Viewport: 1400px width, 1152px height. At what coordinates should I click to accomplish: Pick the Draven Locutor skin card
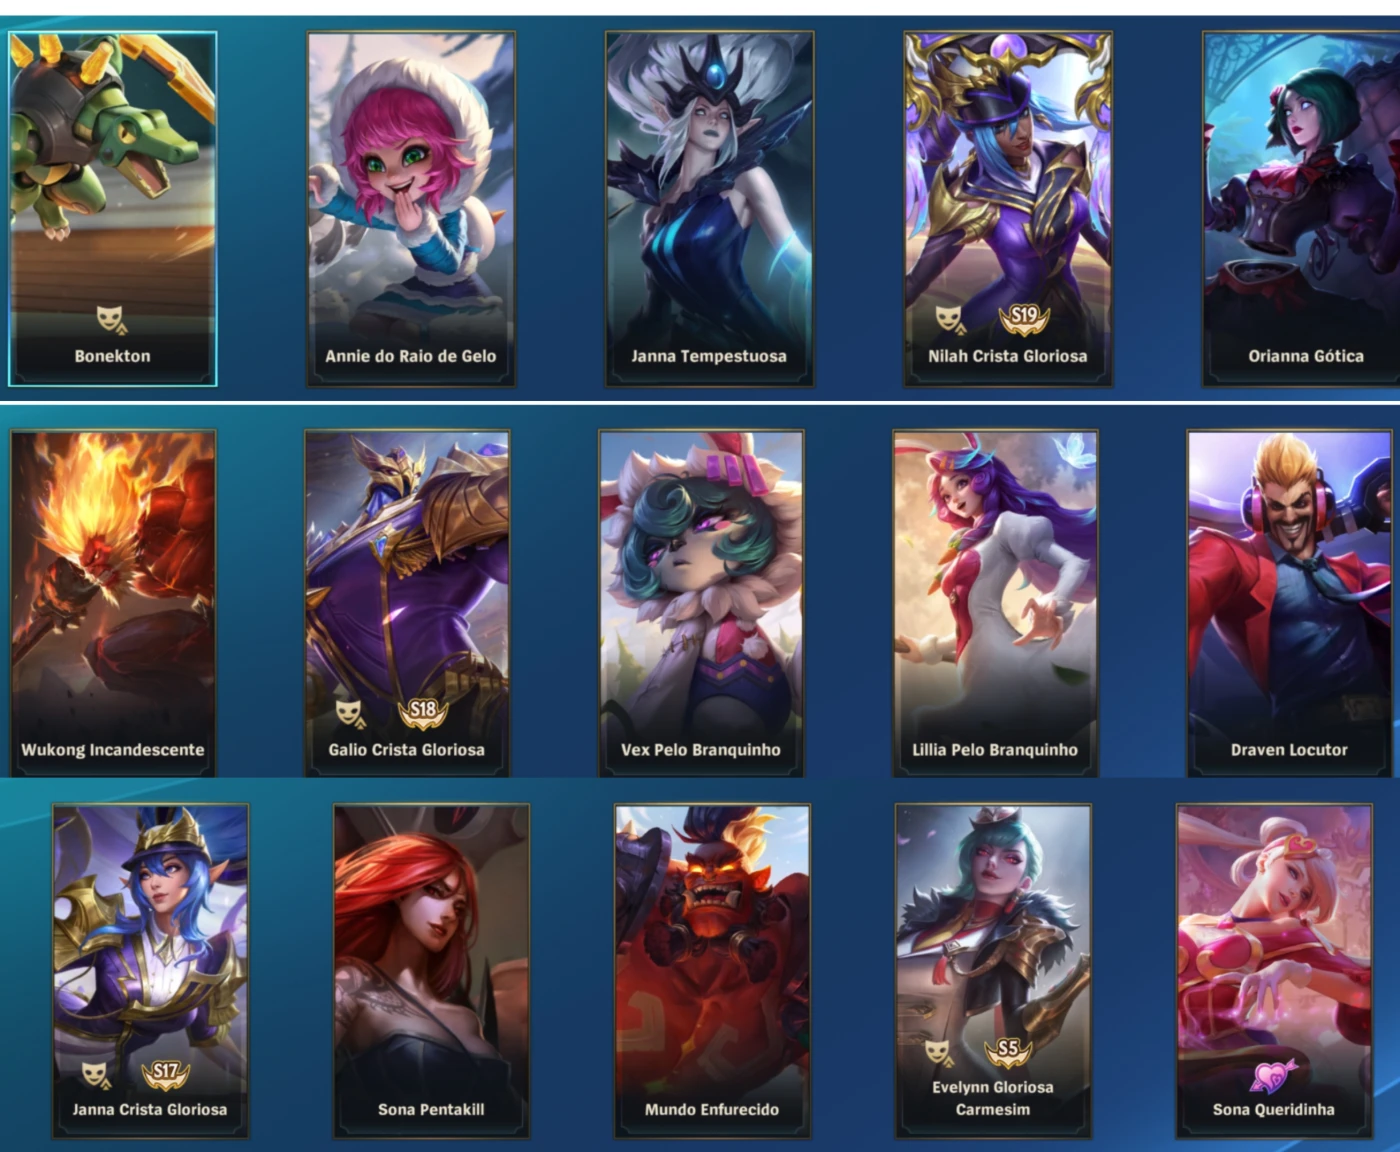1289,603
